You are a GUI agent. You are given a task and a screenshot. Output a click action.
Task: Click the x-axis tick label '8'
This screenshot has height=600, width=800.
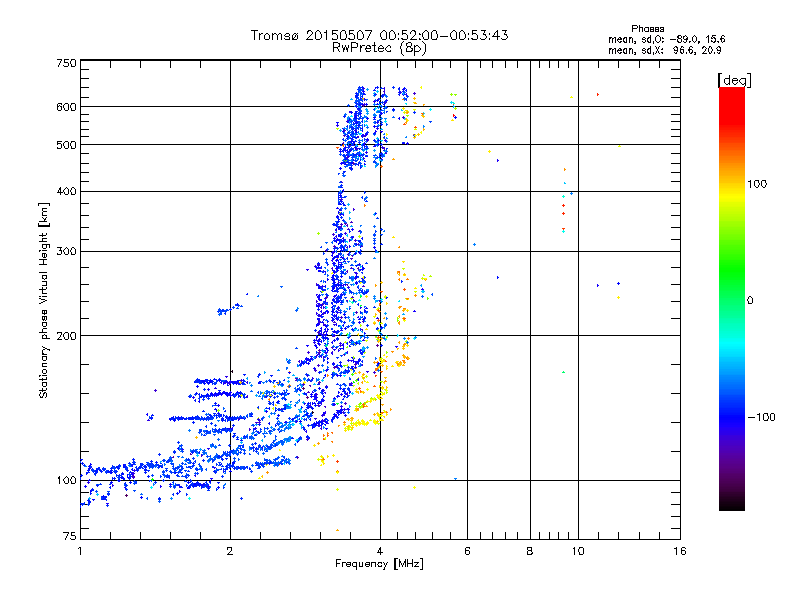tap(530, 551)
